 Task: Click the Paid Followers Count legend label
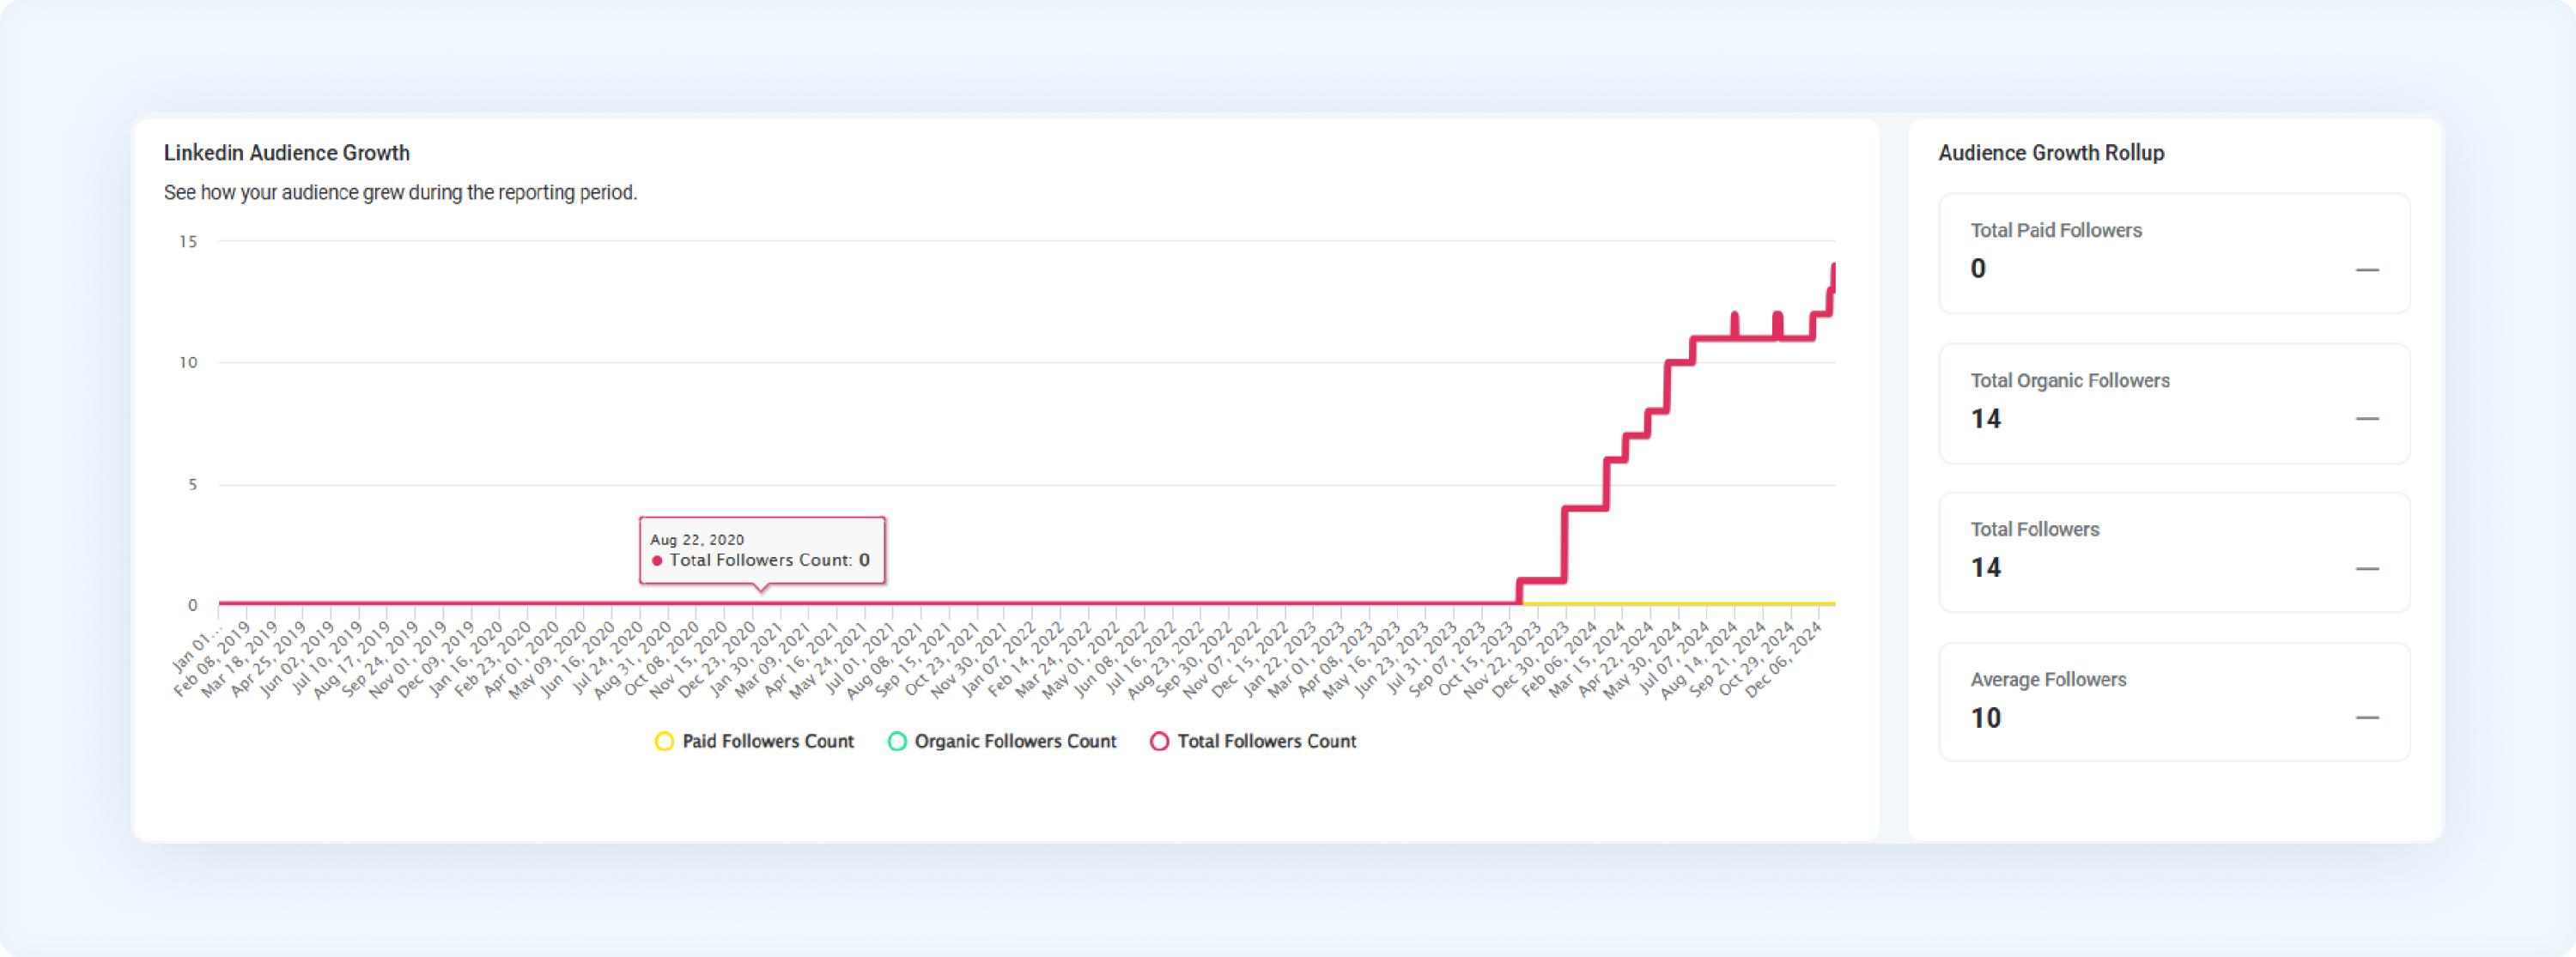[768, 741]
